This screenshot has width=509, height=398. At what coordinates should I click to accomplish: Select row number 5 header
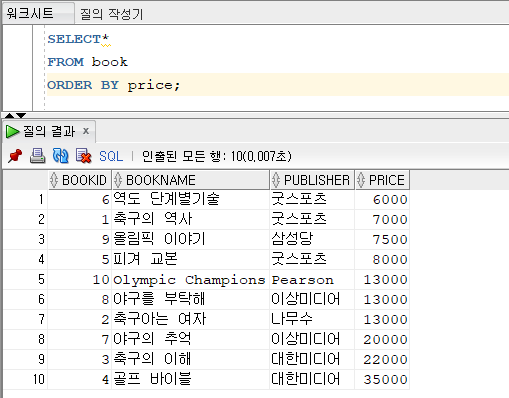[25, 279]
